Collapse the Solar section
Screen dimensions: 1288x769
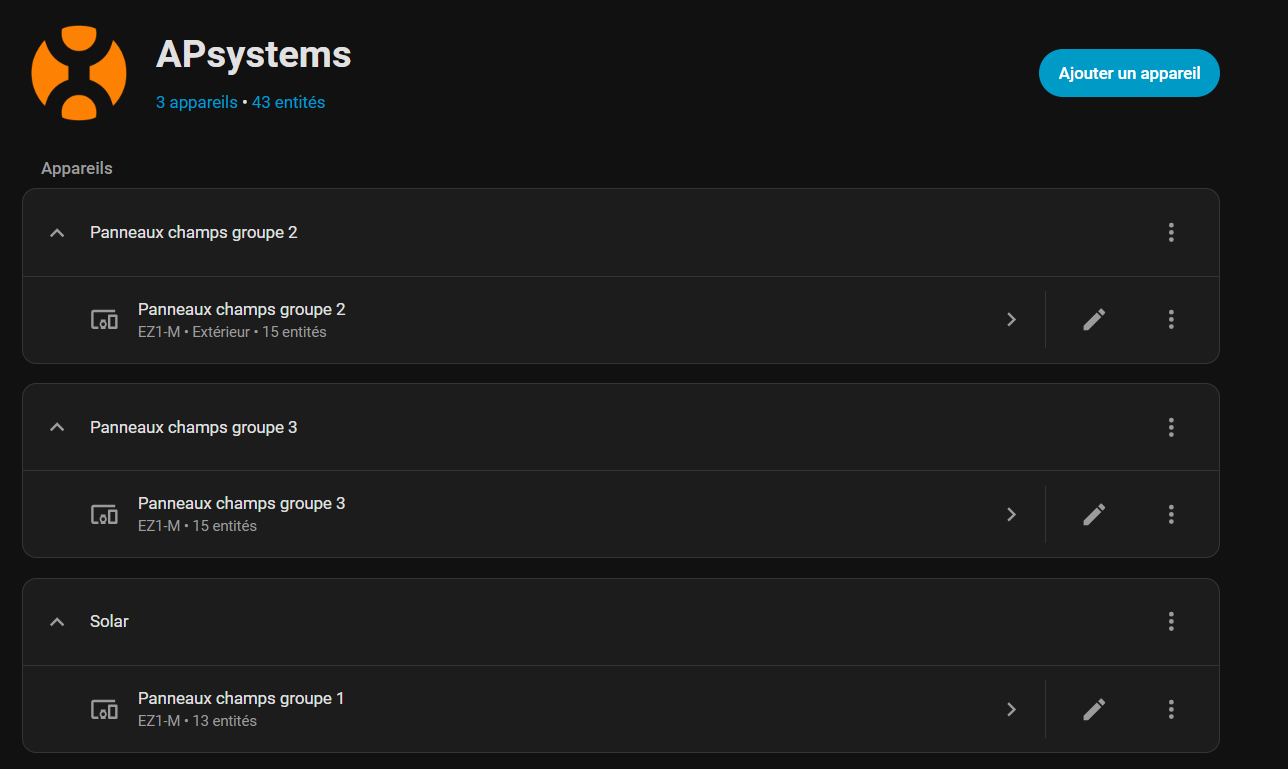pos(57,621)
